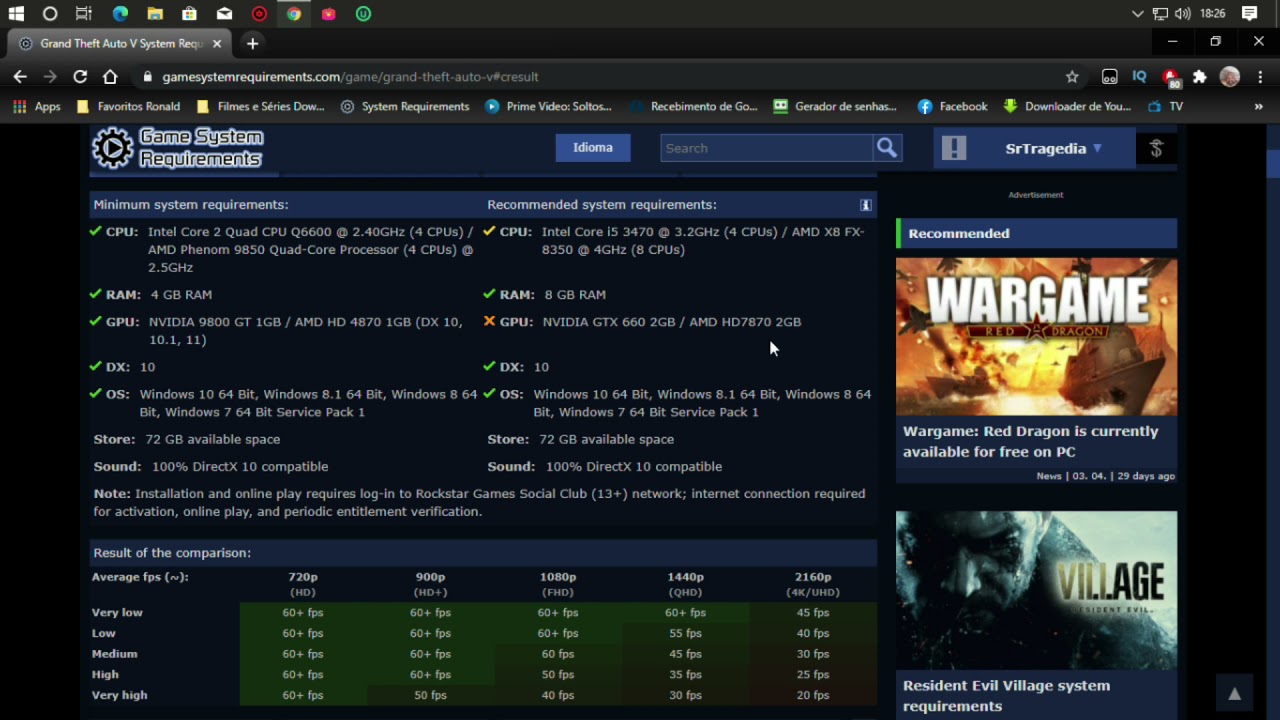The height and width of the screenshot is (720, 1280).
Task: Click the page vertical scrollbar thumb
Action: [1273, 163]
